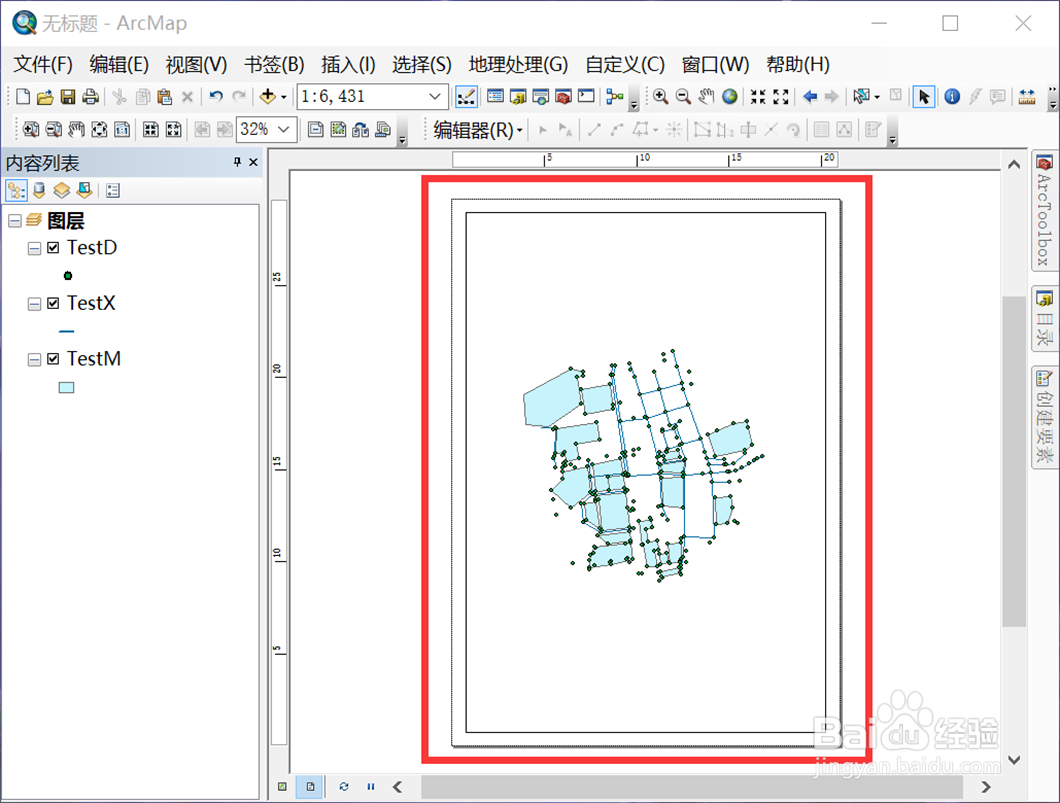Image resolution: width=1060 pixels, height=803 pixels.
Task: Select the map Zoom Out tool
Action: 683,97
